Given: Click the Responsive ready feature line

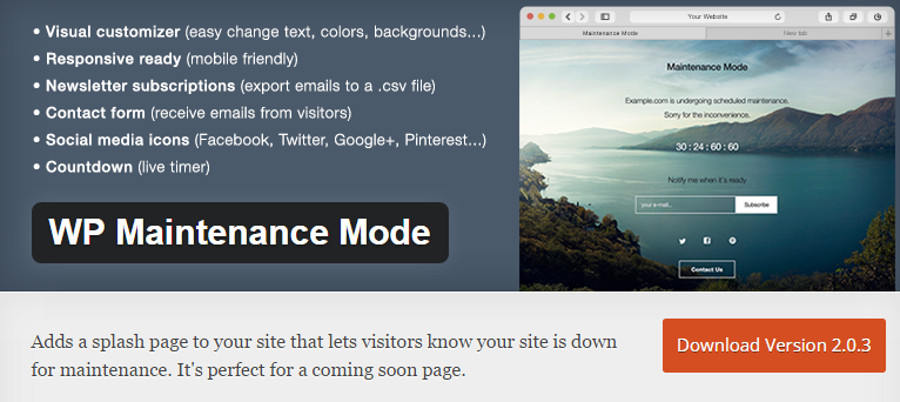Looking at the screenshot, I should click(165, 59).
